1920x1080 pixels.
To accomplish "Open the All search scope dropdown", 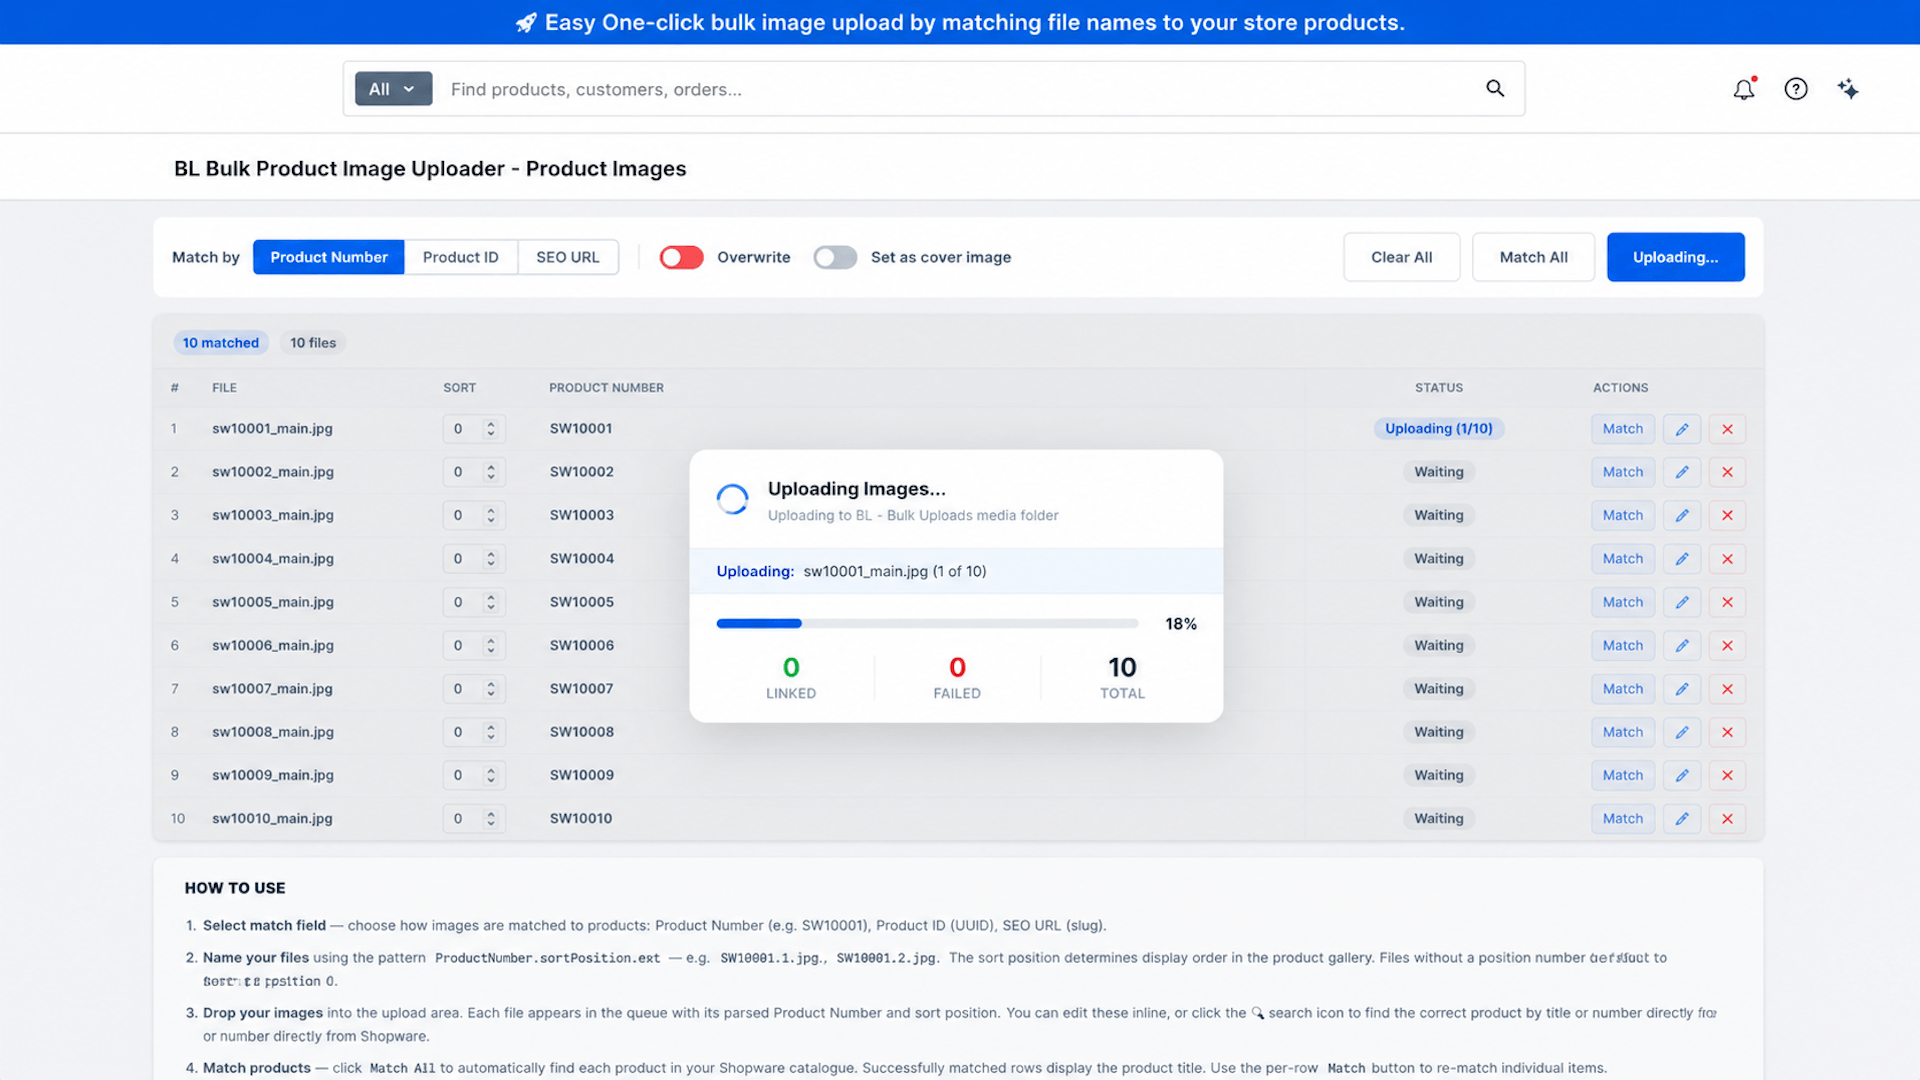I will 393,89.
